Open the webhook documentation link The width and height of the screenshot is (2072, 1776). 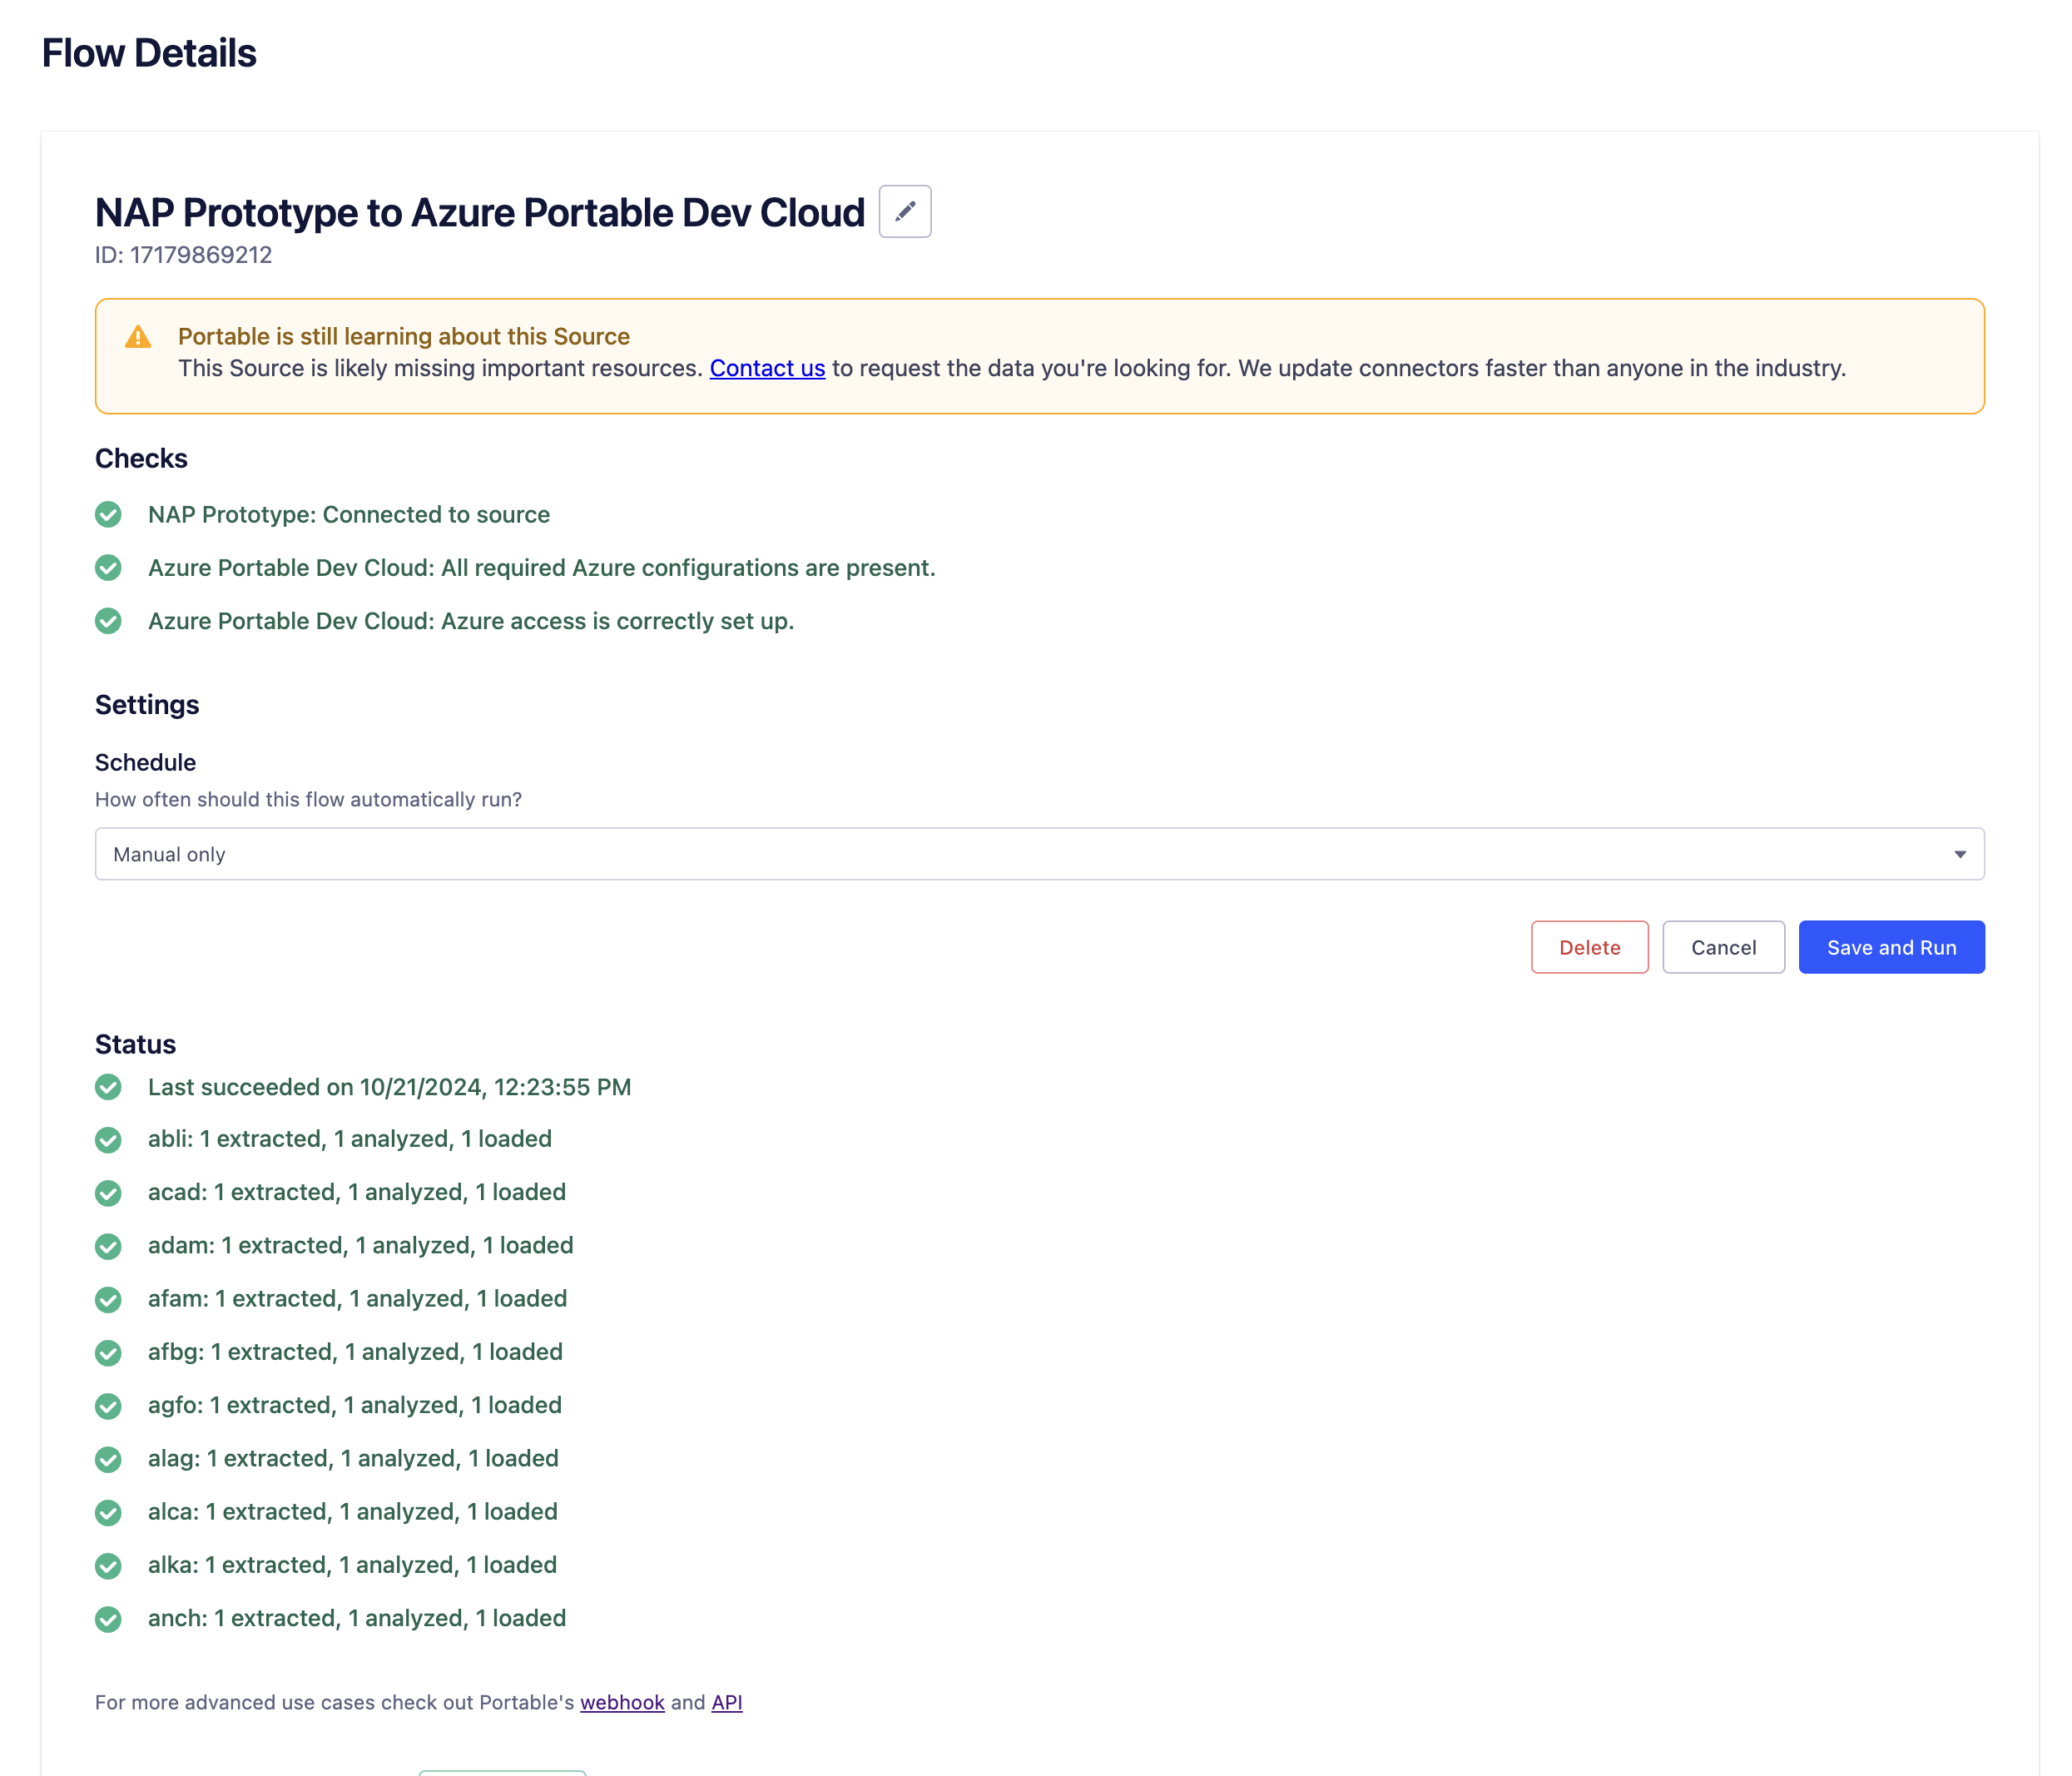(x=622, y=1702)
